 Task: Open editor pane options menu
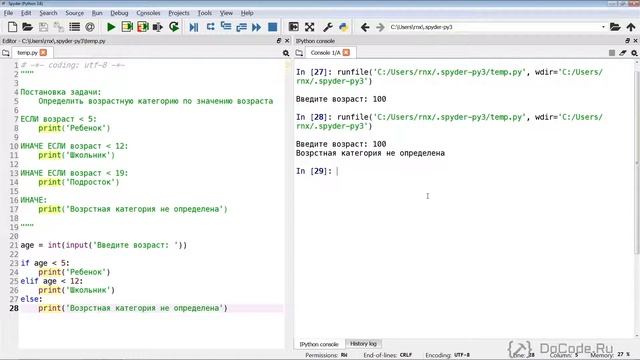point(286,53)
